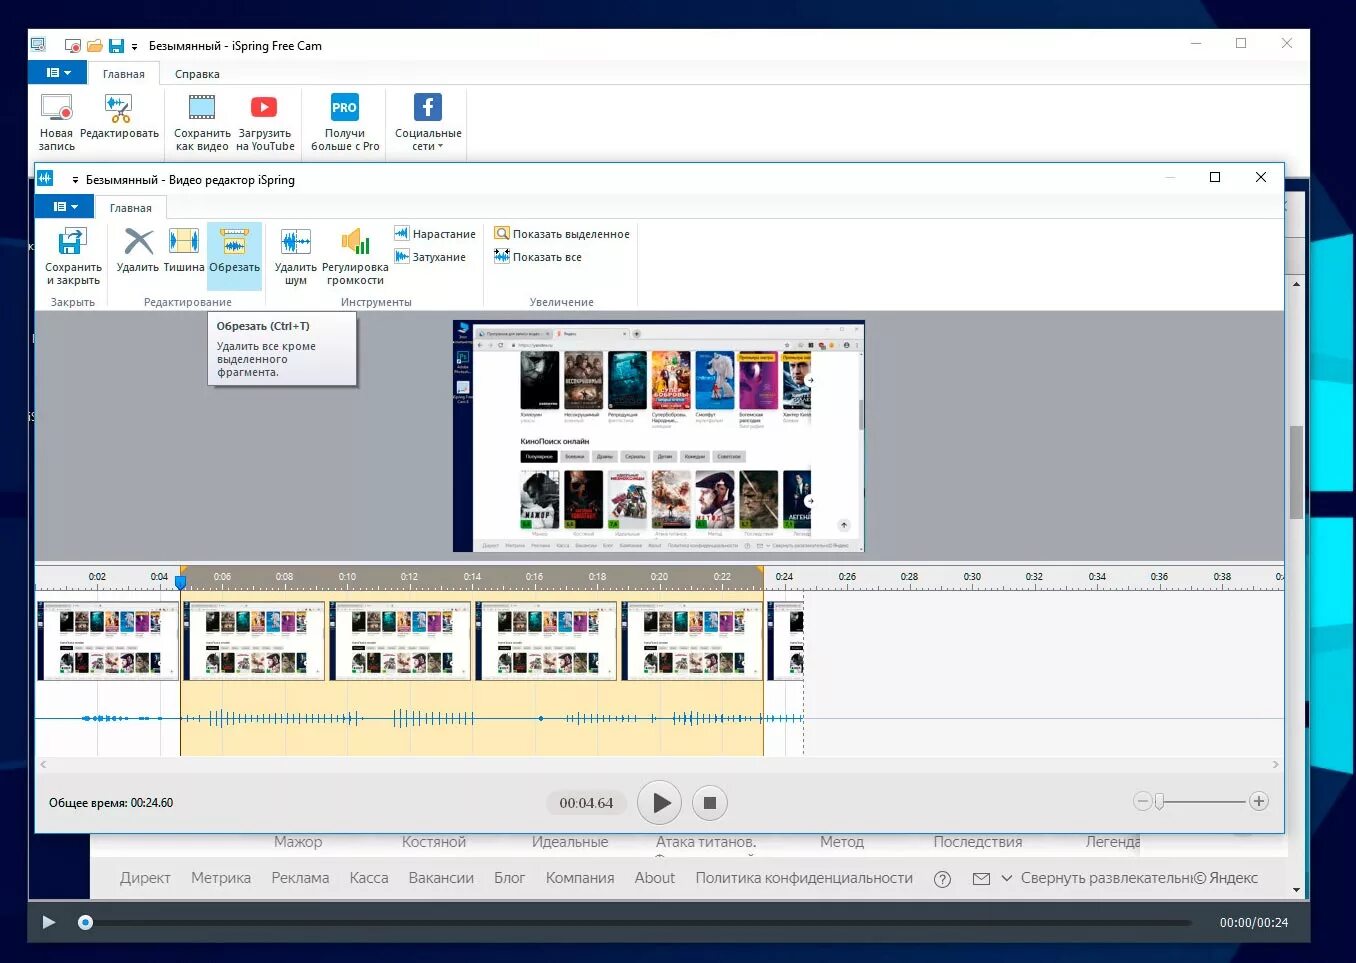Click open folder icon in title bar
The height and width of the screenshot is (963, 1356).
(x=95, y=46)
